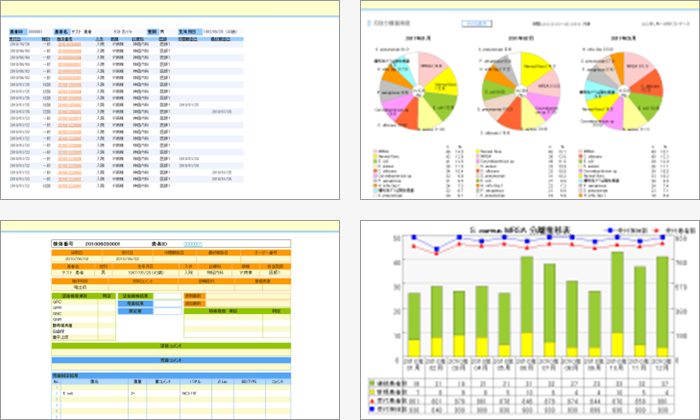
Task: Click white field beside the green 塗抹 result label
Action: 167,296
